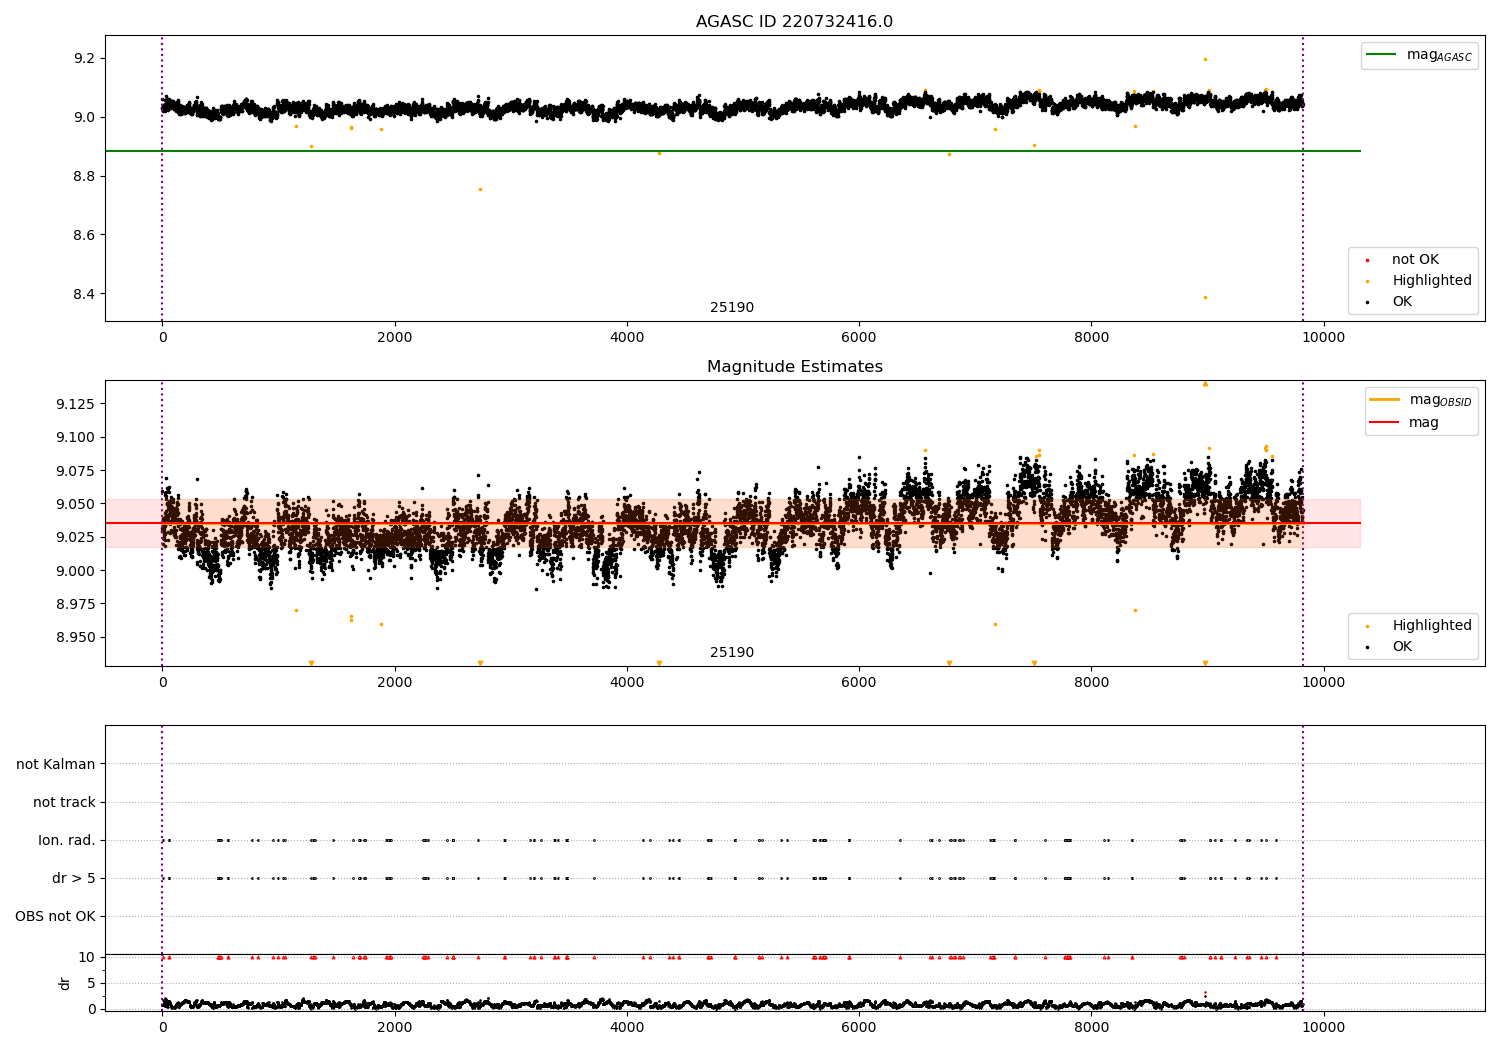The height and width of the screenshot is (1050, 1500).
Task: Click the 8.950 tick on middle plot y-axis
Action: (x=76, y=638)
